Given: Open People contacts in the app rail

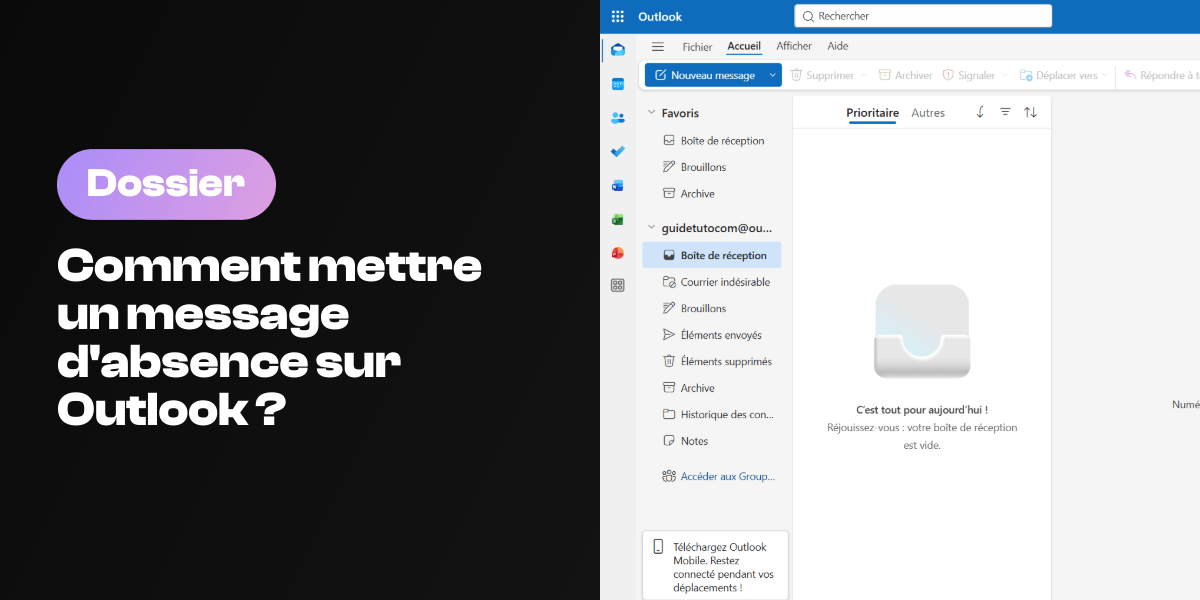Looking at the screenshot, I should pyautogui.click(x=618, y=118).
